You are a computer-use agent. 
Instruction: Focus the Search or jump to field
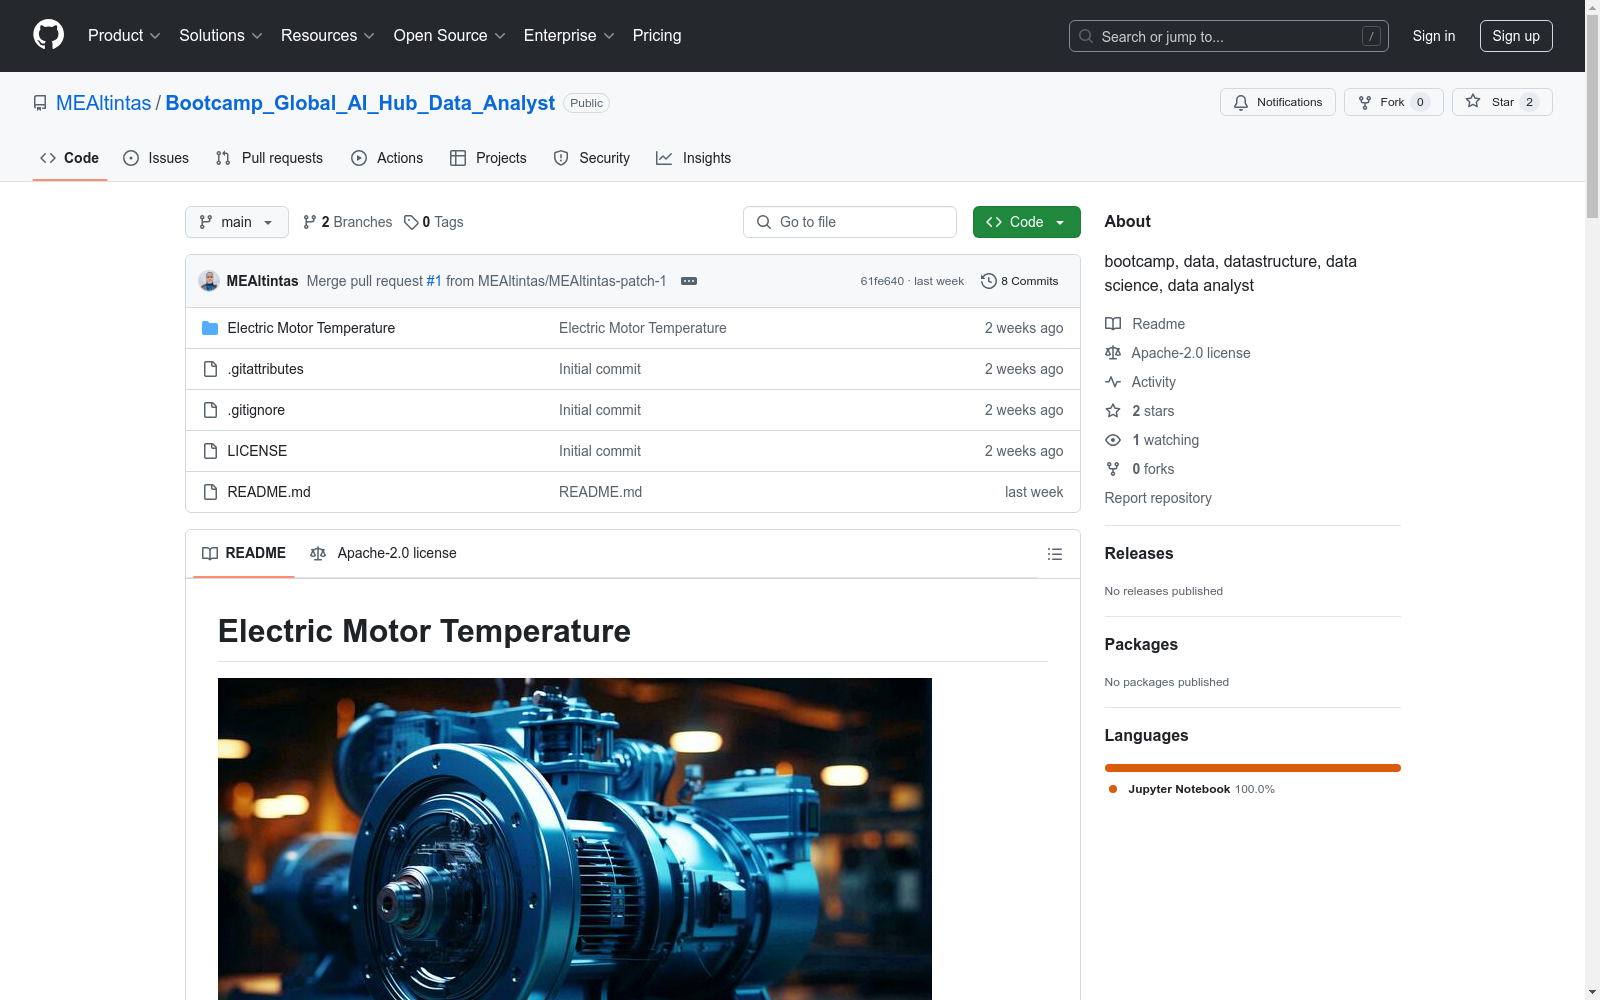pos(1228,36)
